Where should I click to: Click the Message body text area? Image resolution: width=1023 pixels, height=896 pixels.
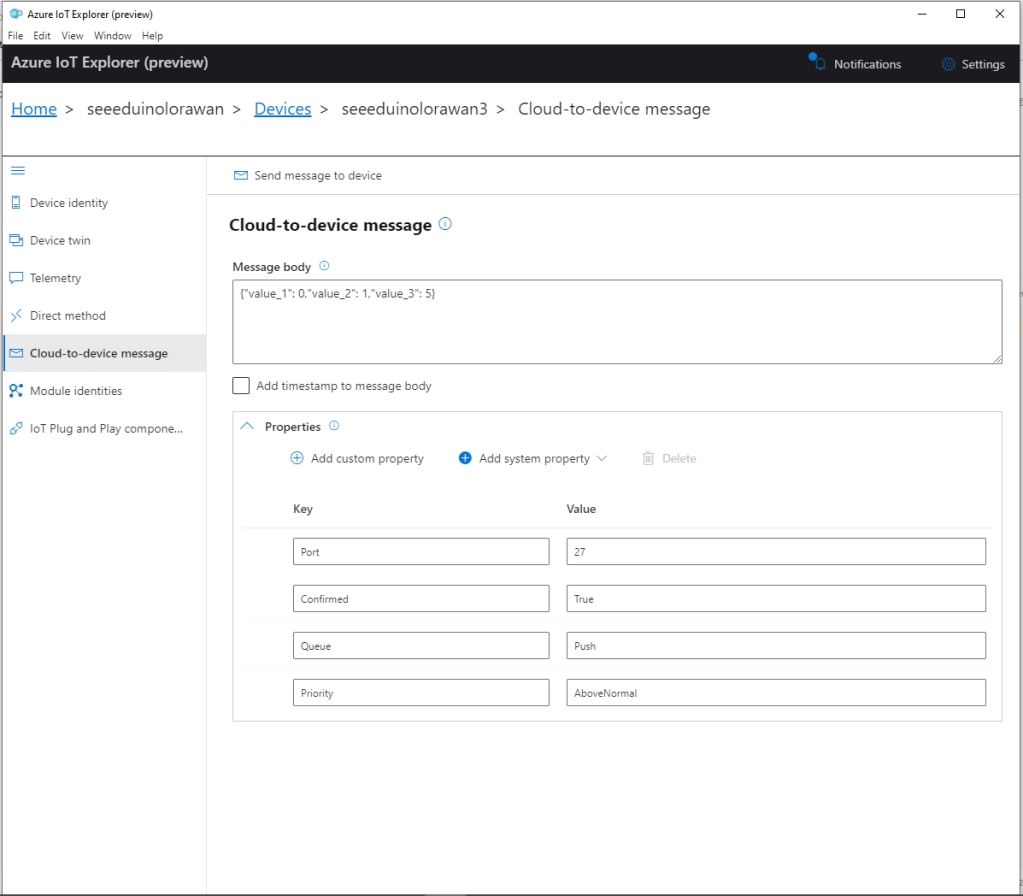click(616, 321)
